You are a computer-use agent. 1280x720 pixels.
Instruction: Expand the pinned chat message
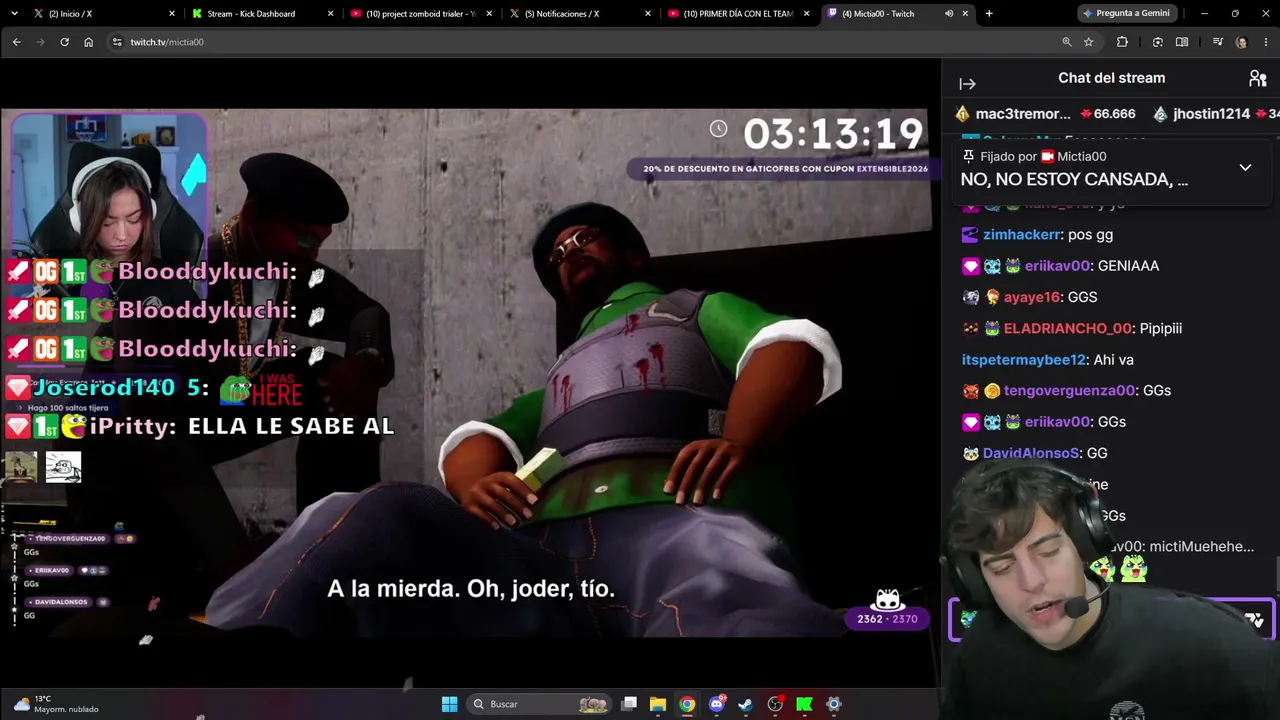pos(1245,168)
